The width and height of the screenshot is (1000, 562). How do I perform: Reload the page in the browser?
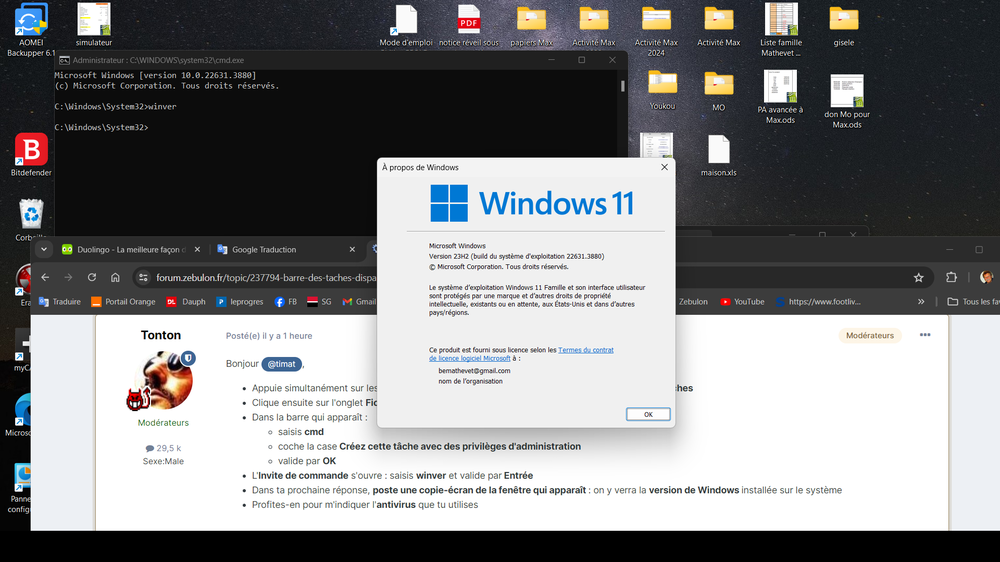point(92,277)
